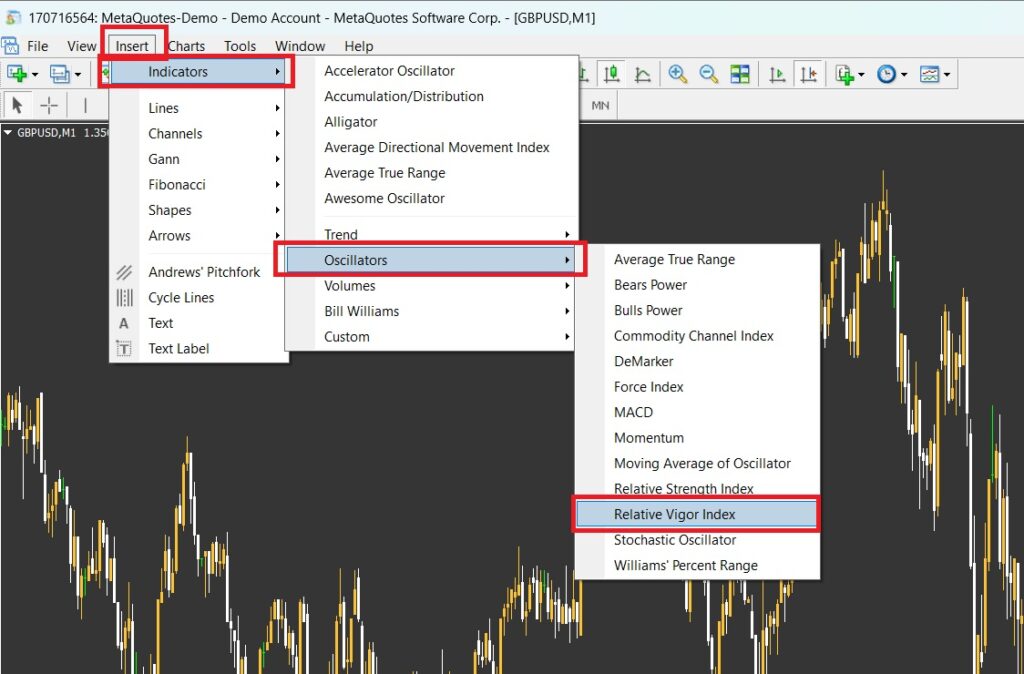The width and height of the screenshot is (1024, 674).
Task: Insert Andrews' Pitchfork object
Action: (x=204, y=272)
